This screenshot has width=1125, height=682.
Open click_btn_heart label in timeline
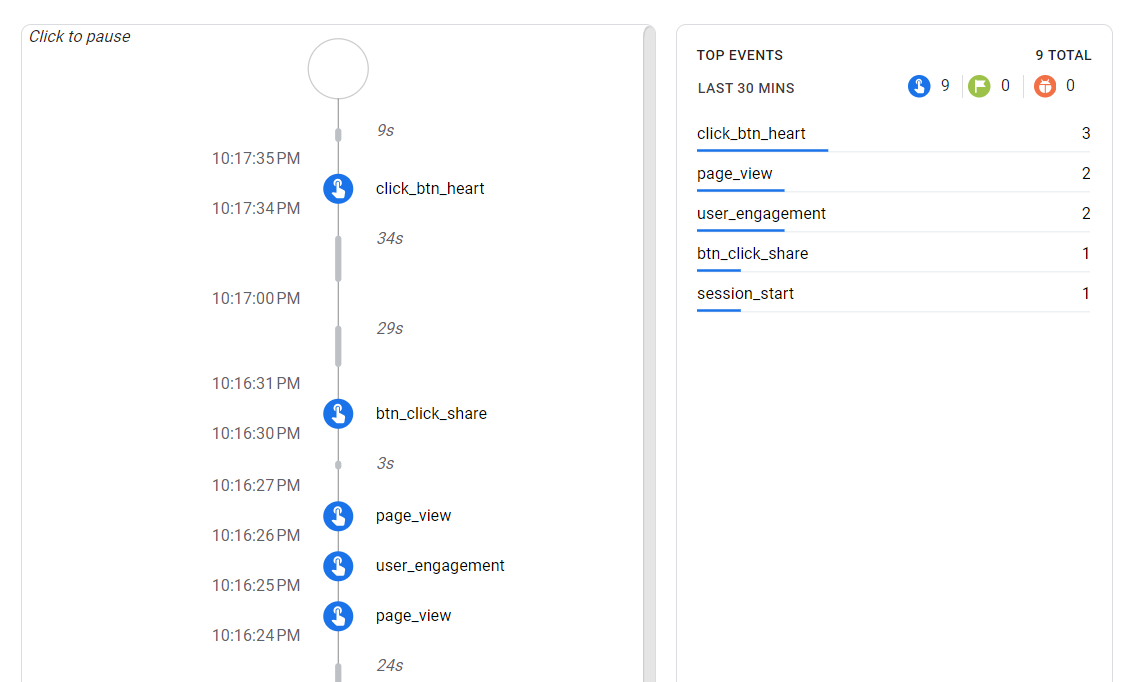pos(430,189)
